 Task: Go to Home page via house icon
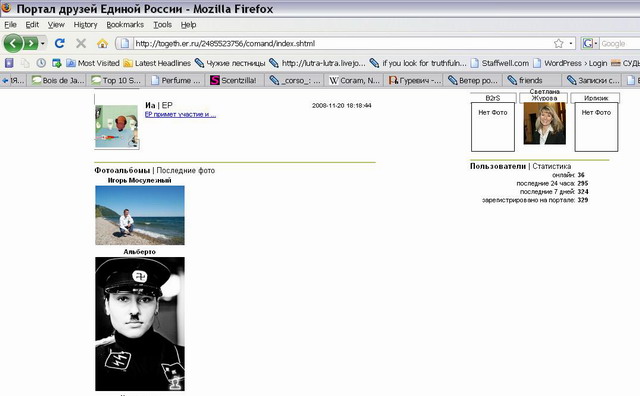coord(102,43)
